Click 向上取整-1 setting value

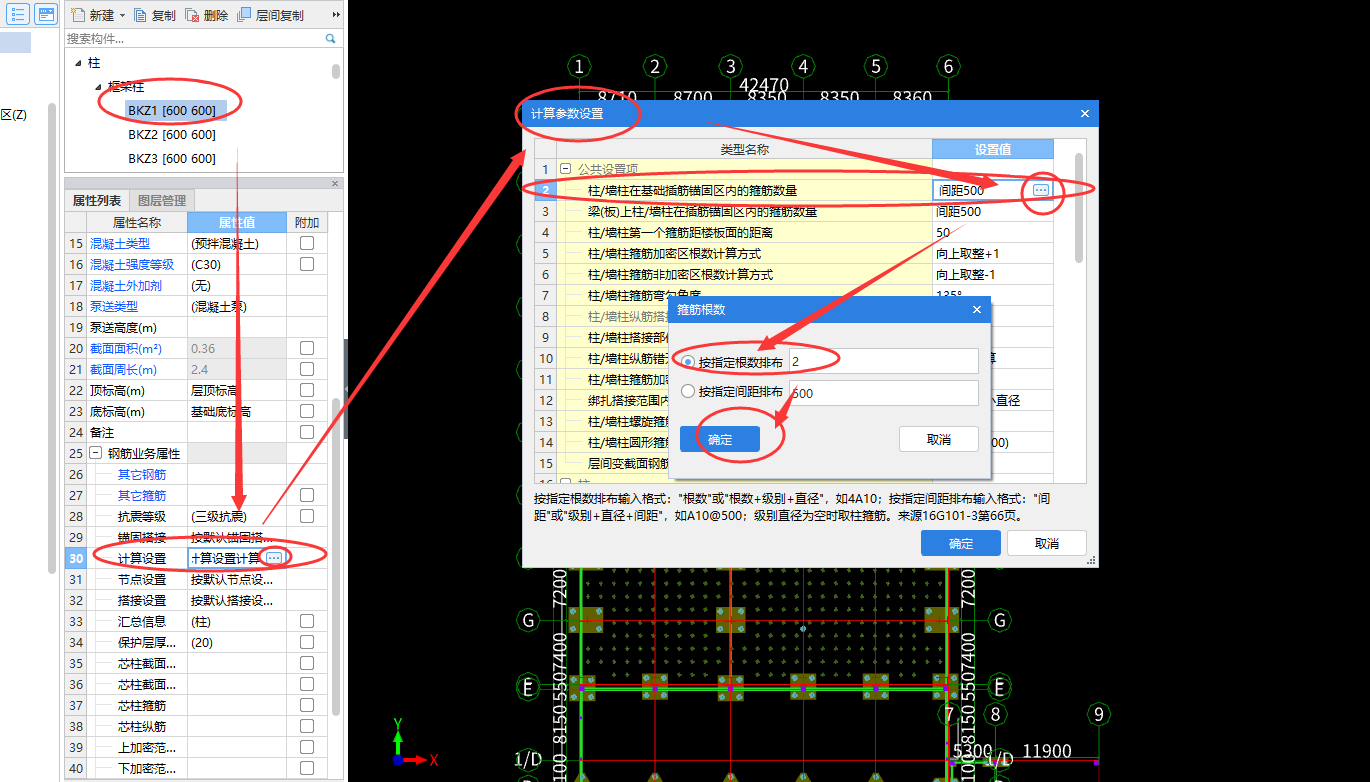[x=993, y=274]
